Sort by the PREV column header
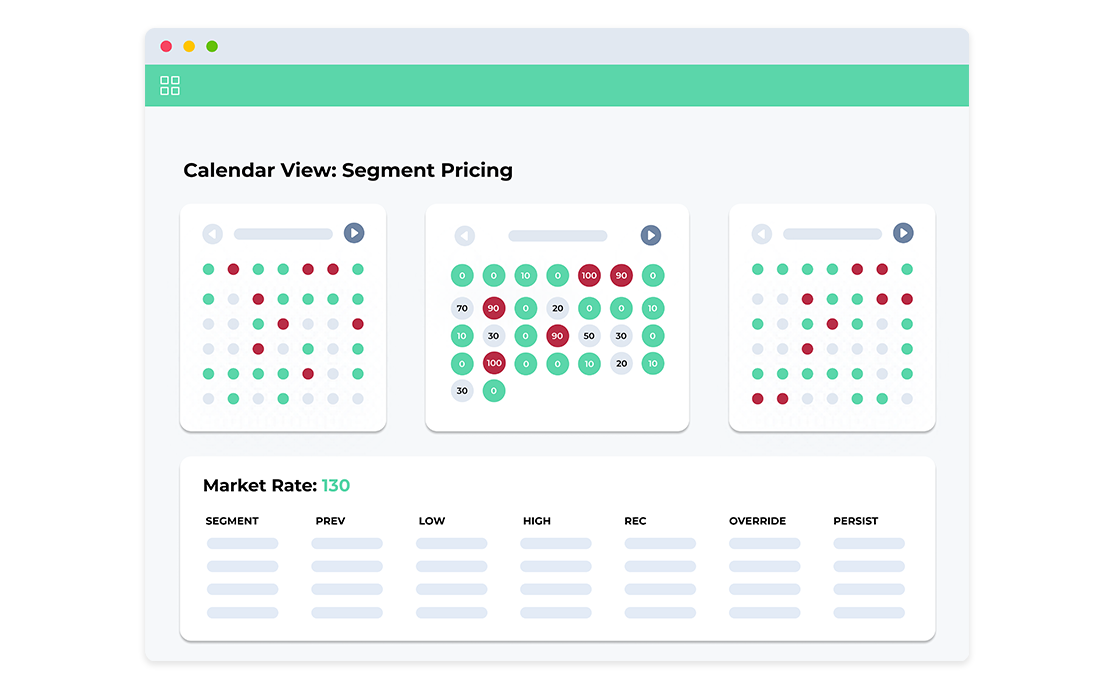The width and height of the screenshot is (1114, 696). 330,521
